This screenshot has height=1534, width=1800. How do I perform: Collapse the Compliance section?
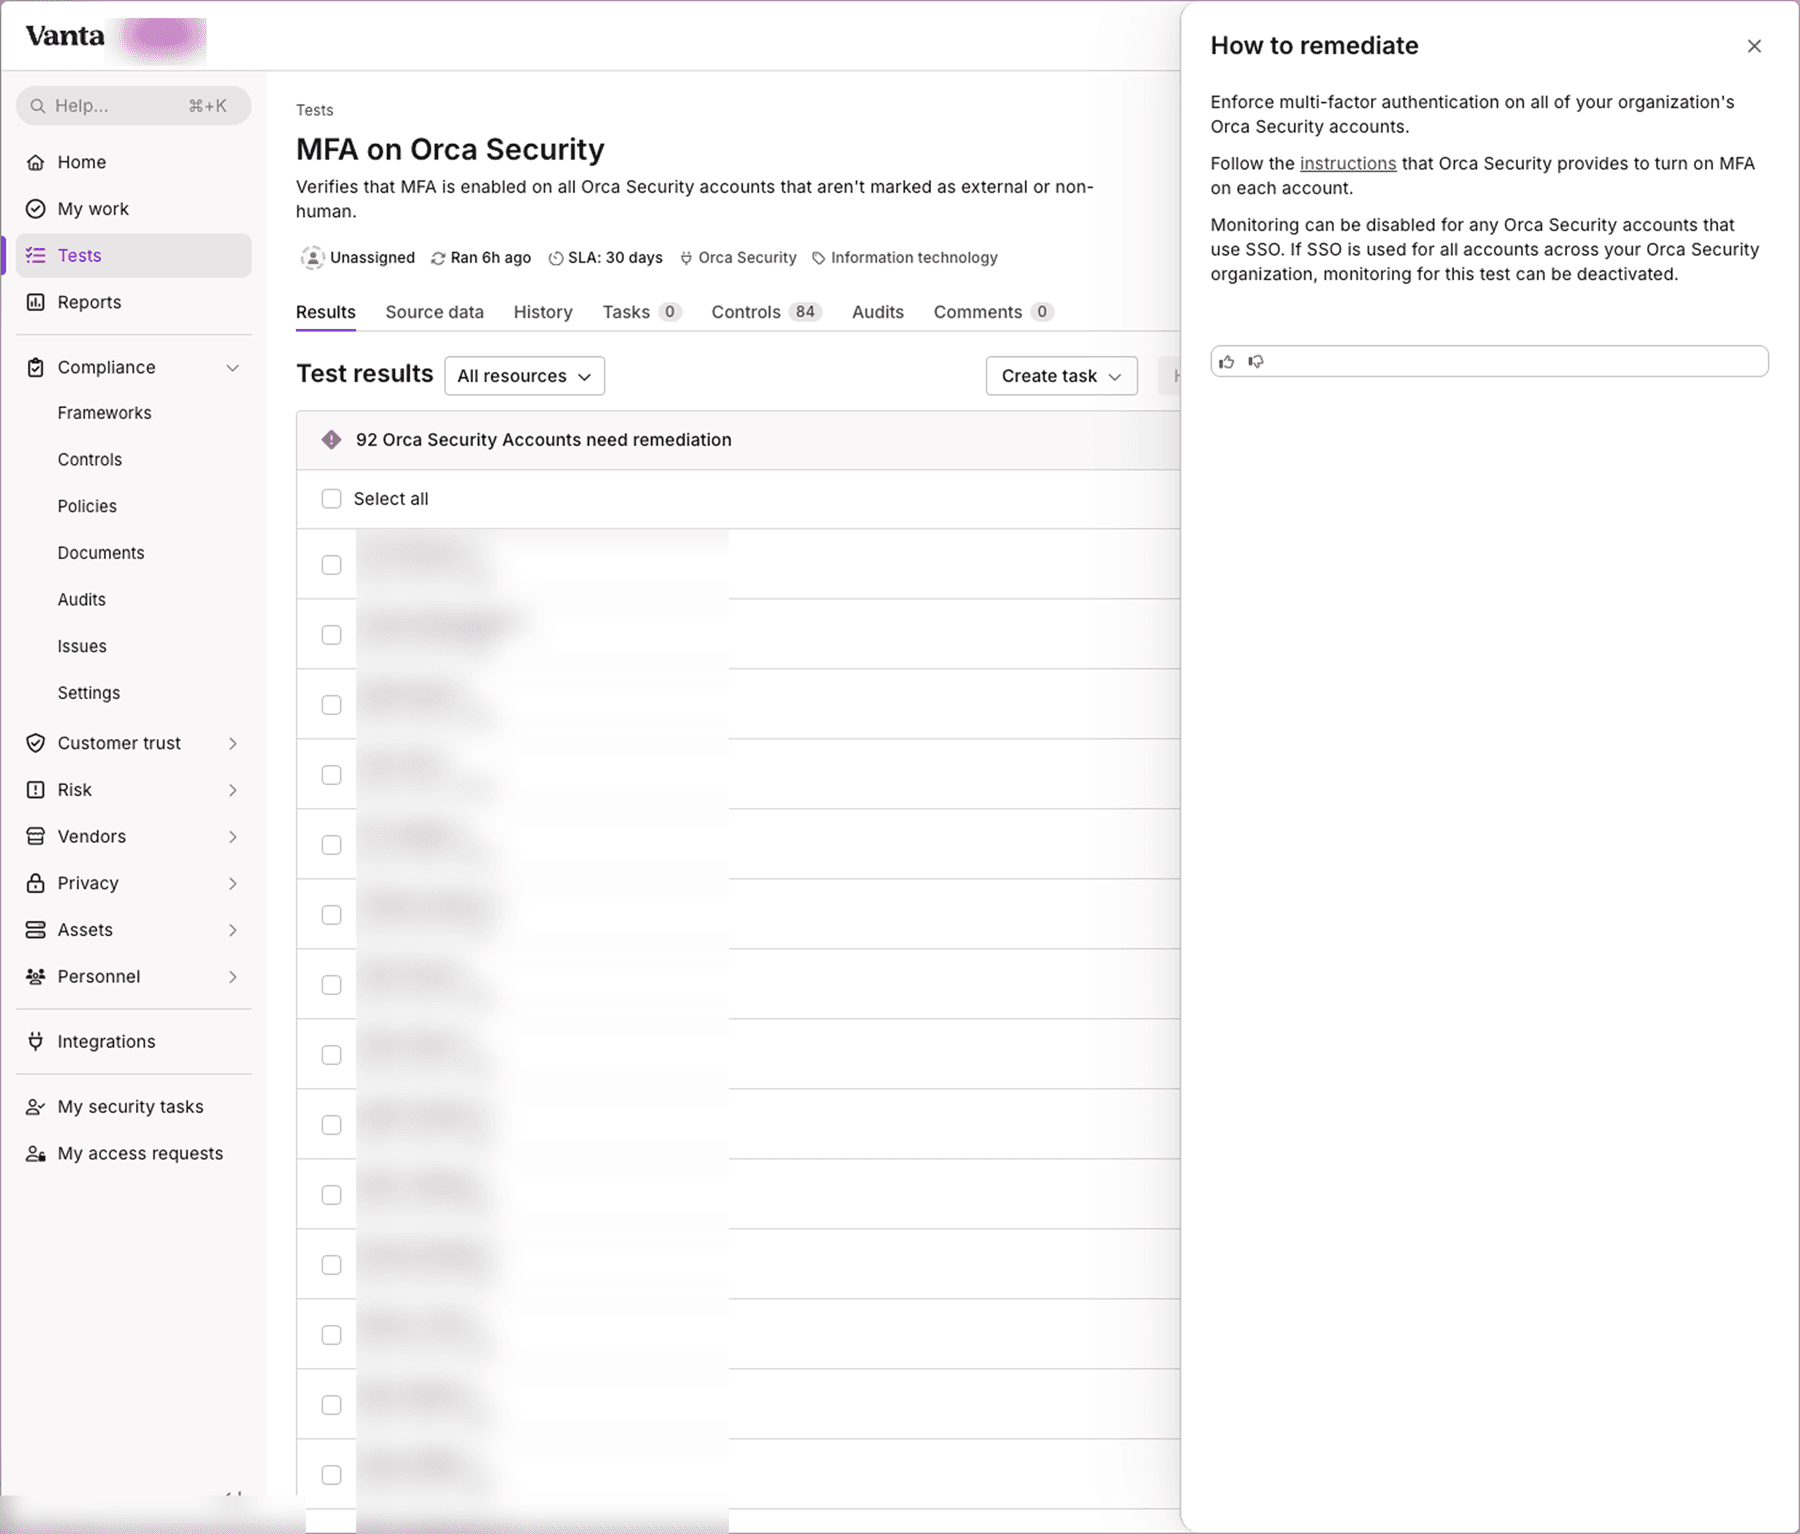[232, 368]
